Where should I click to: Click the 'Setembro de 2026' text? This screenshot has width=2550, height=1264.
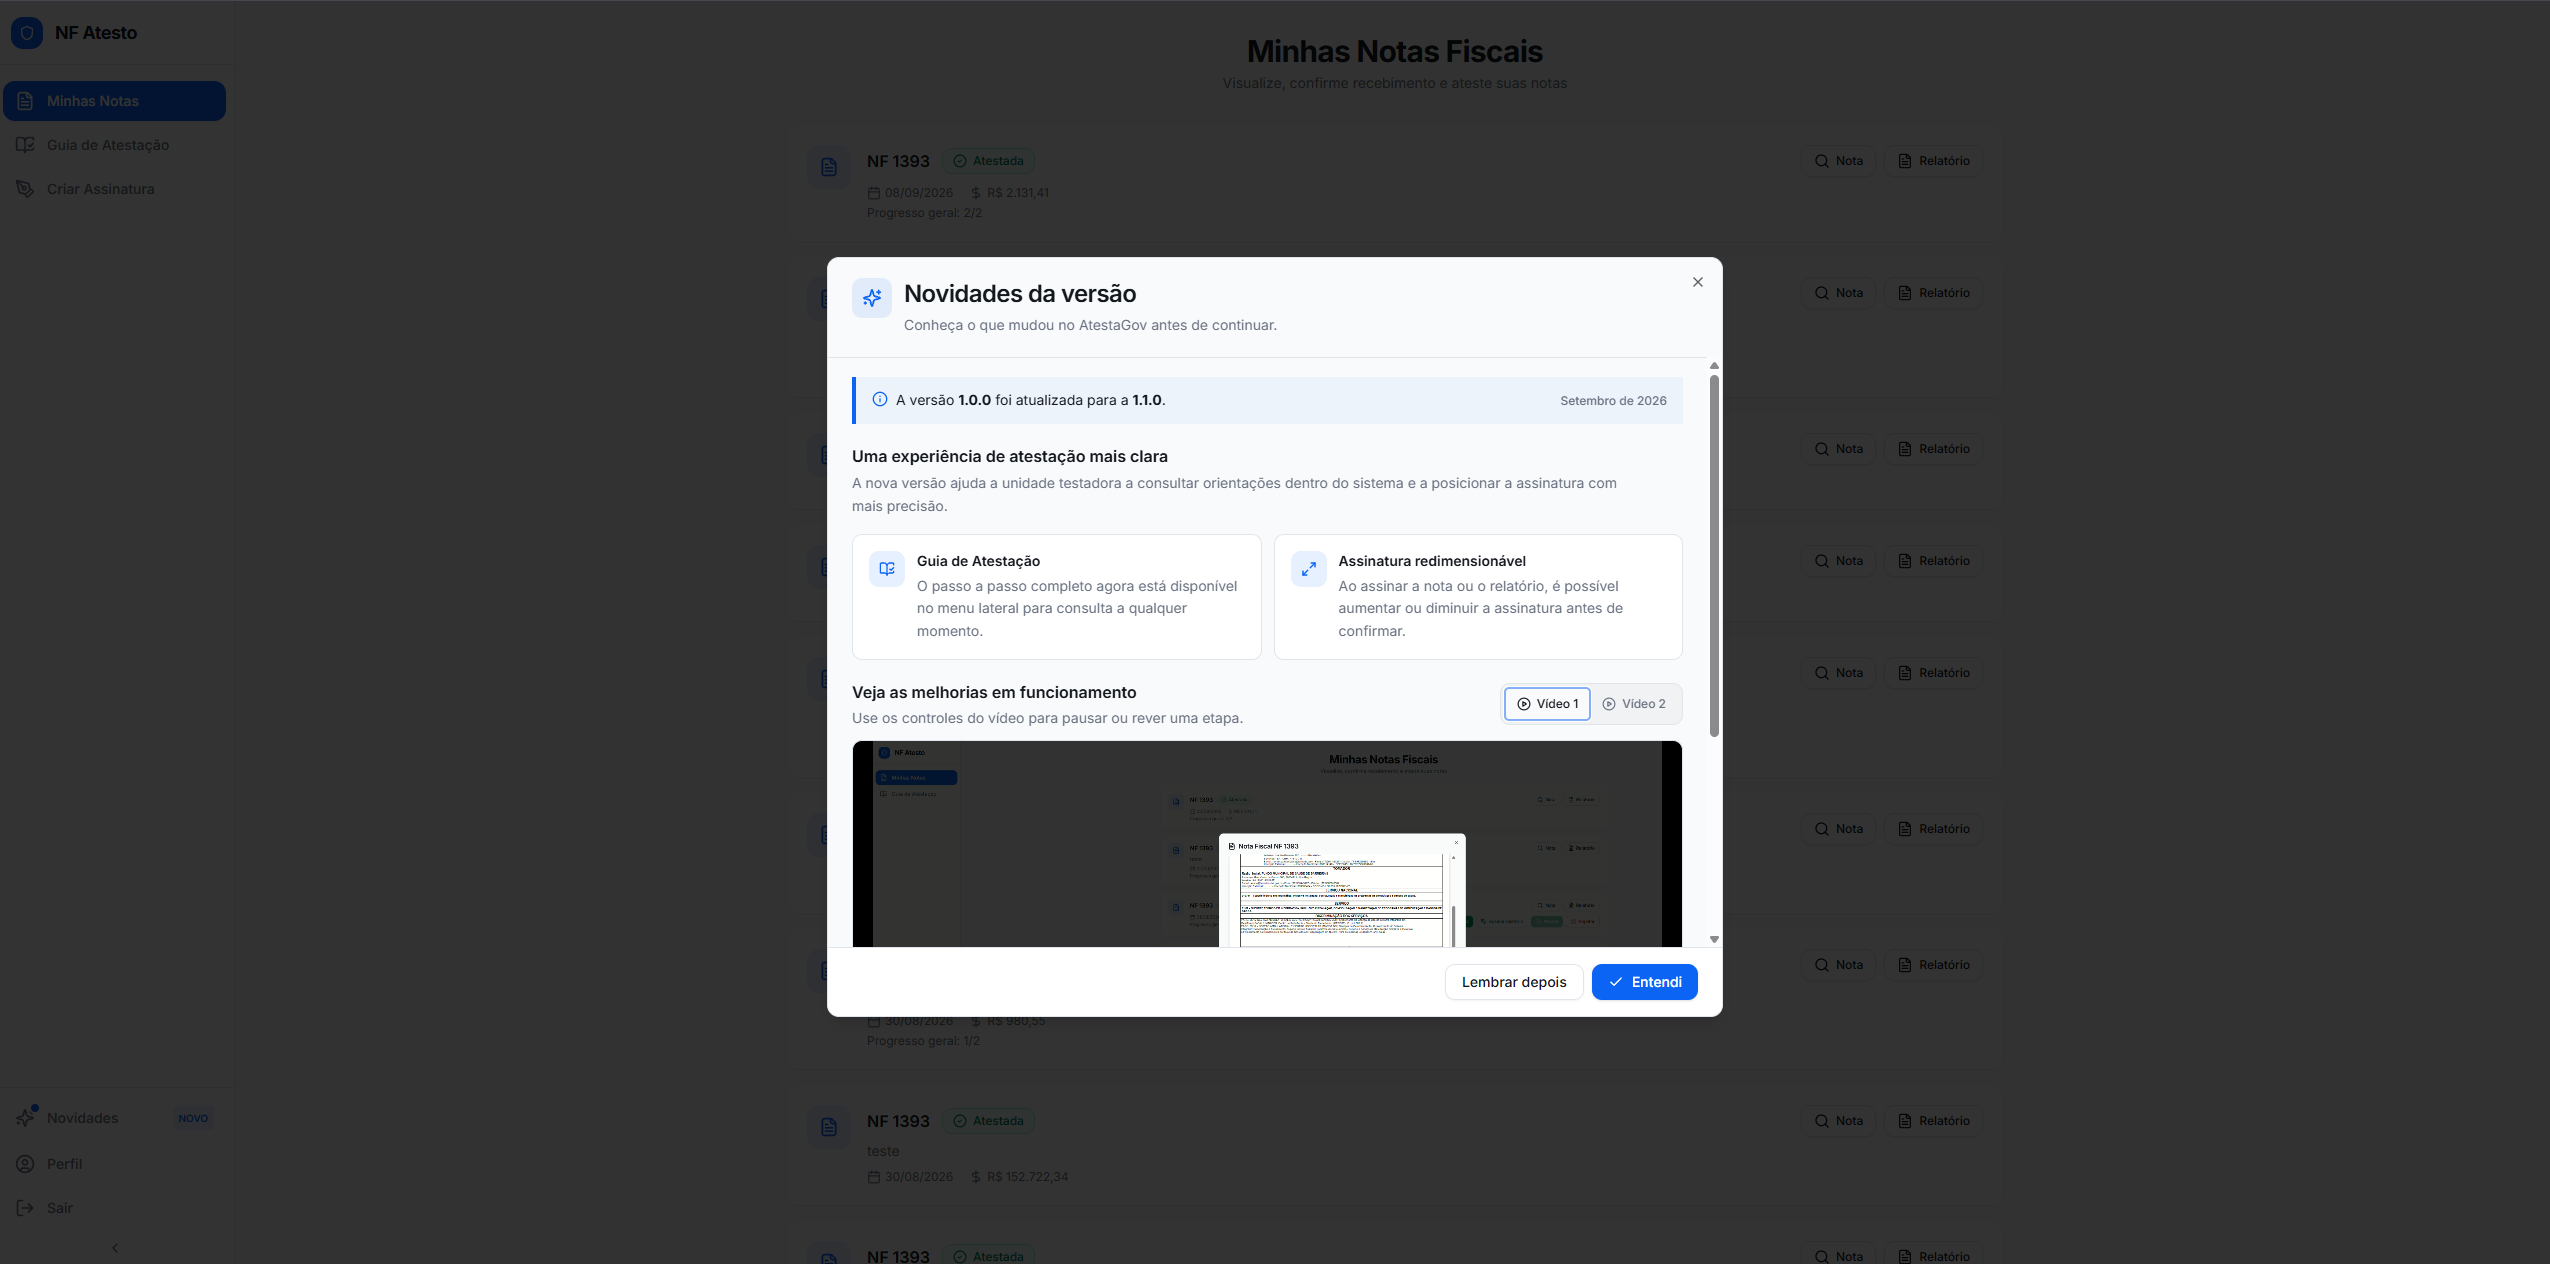[1613, 401]
